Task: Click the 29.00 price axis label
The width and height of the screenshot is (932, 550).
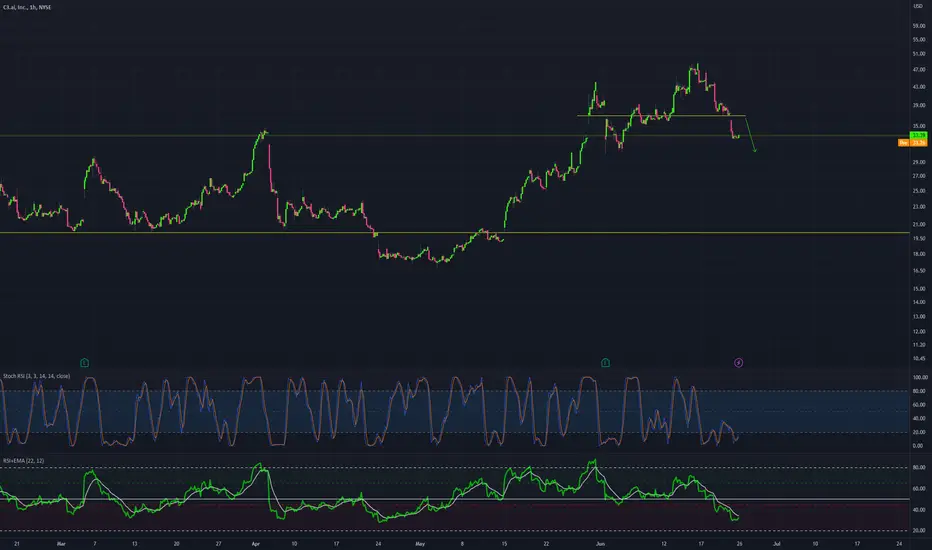Action: (919, 162)
